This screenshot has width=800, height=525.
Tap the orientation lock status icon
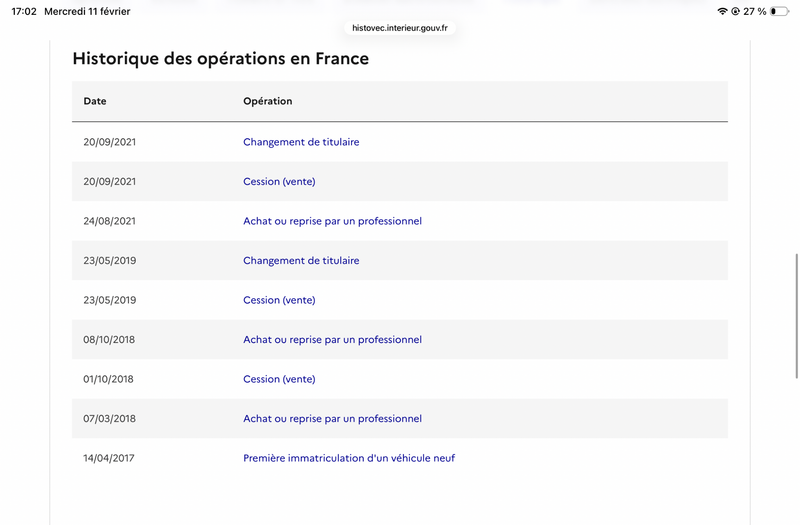coord(735,11)
